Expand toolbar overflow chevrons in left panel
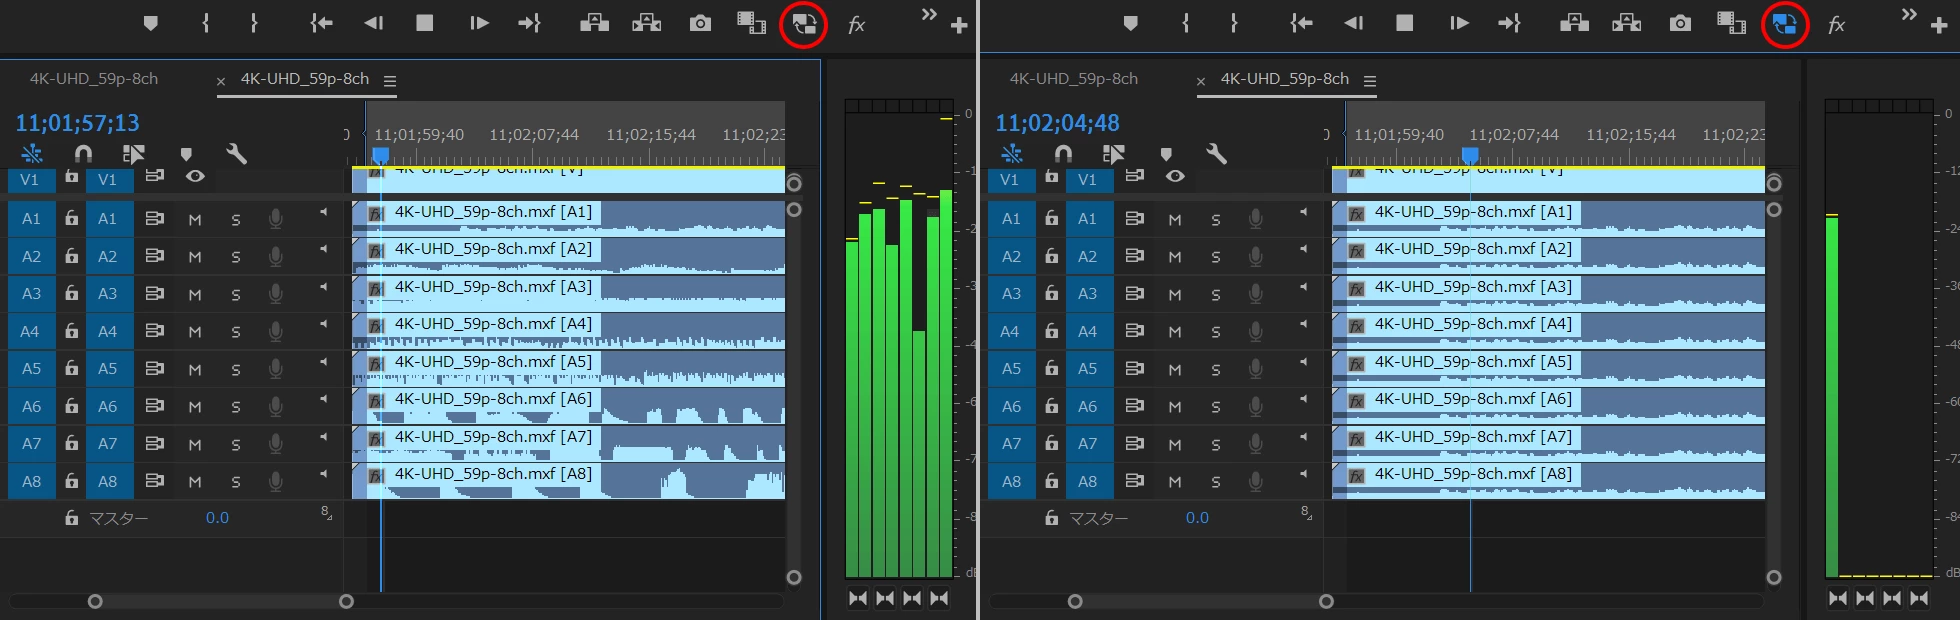This screenshot has width=1960, height=620. point(929,14)
